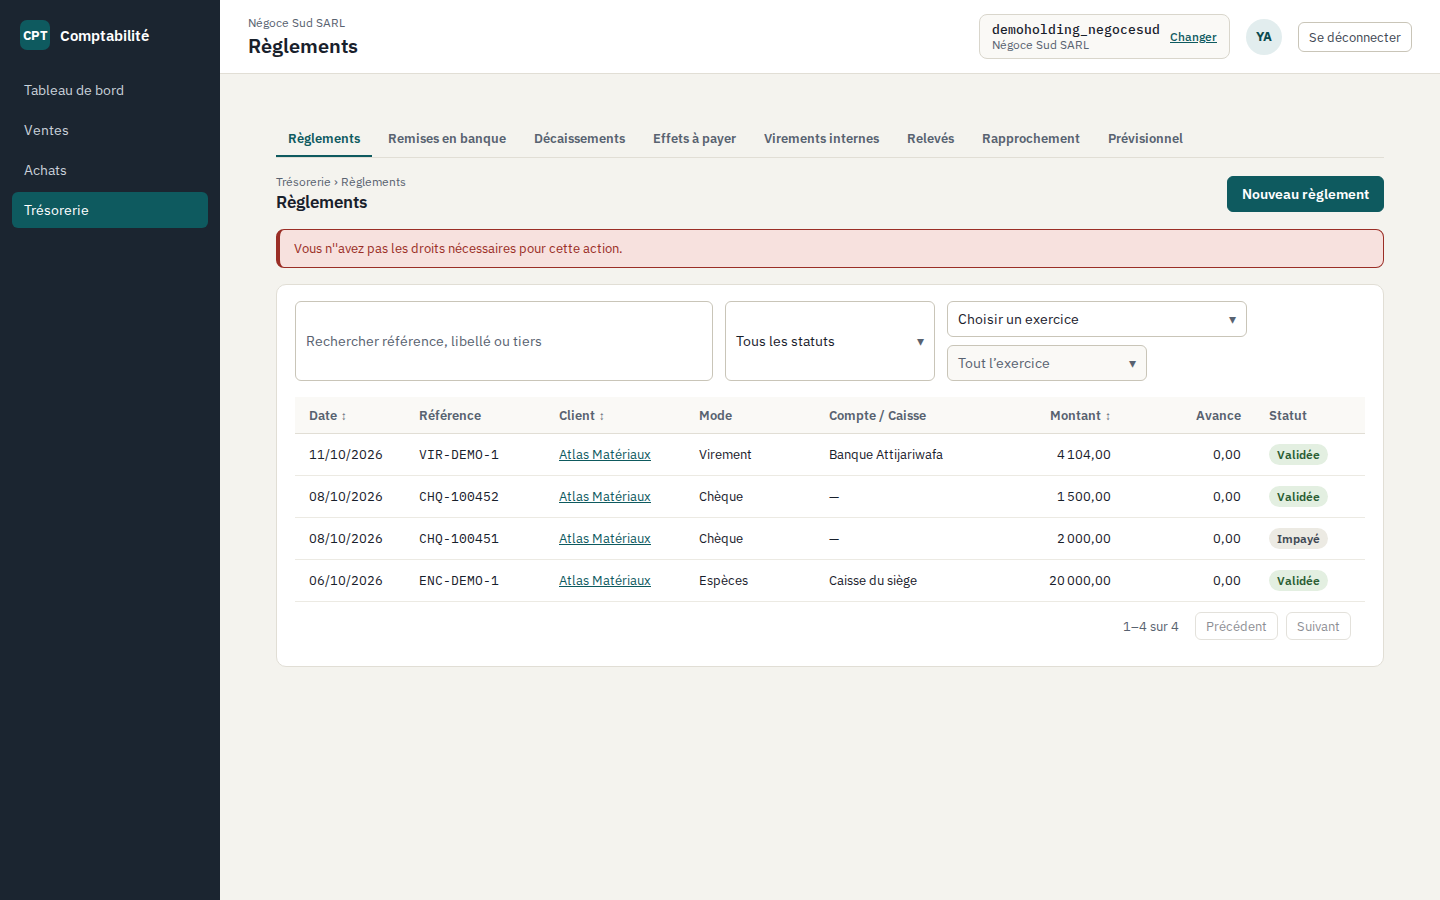1440x900 pixels.
Task: Open Atlas Matériaux link in CHQ-100451 row
Action: [x=604, y=539]
